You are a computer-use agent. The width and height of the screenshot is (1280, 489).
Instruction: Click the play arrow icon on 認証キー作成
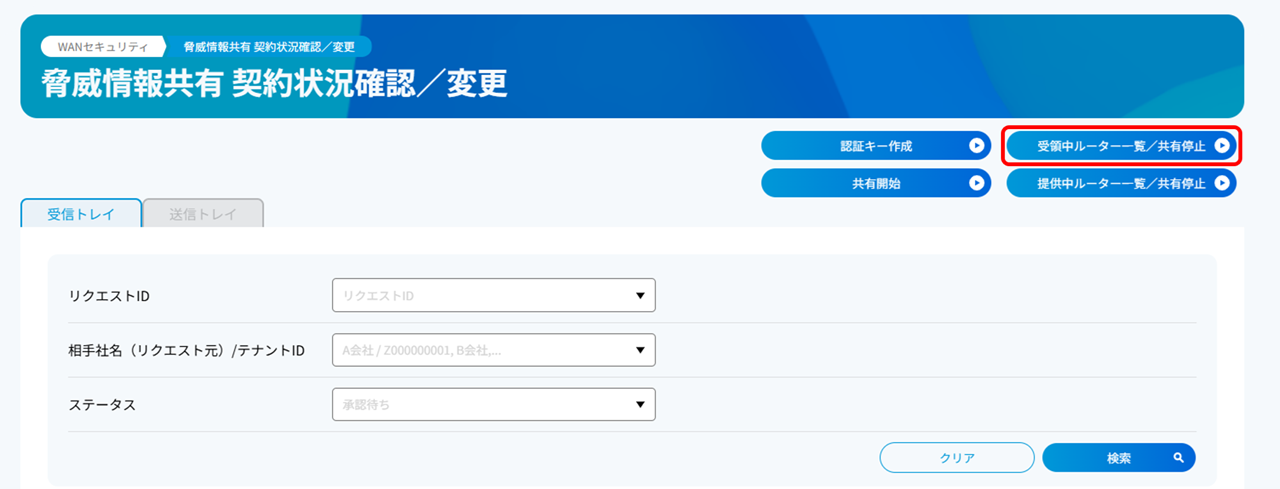tap(976, 146)
